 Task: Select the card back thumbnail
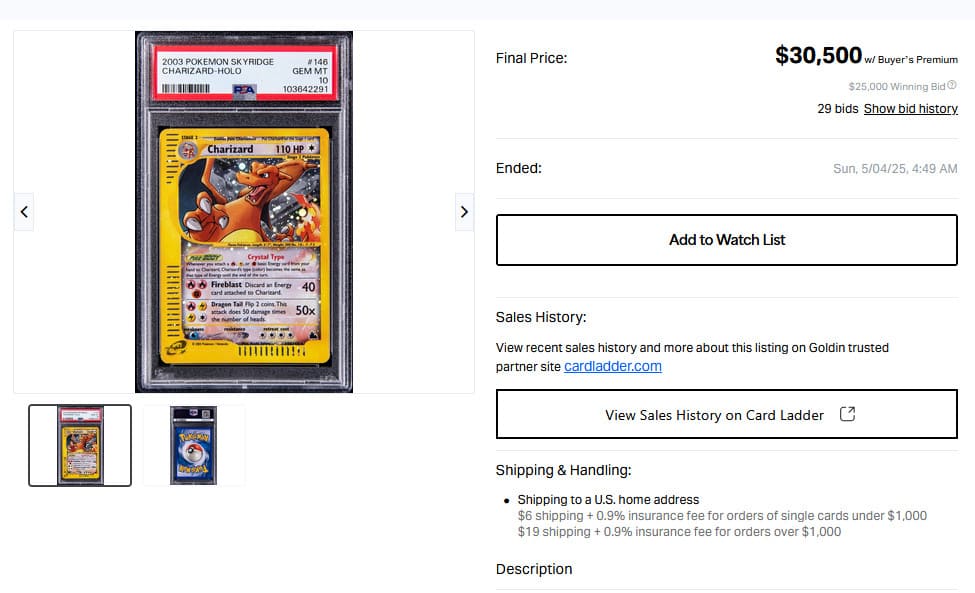(x=193, y=445)
